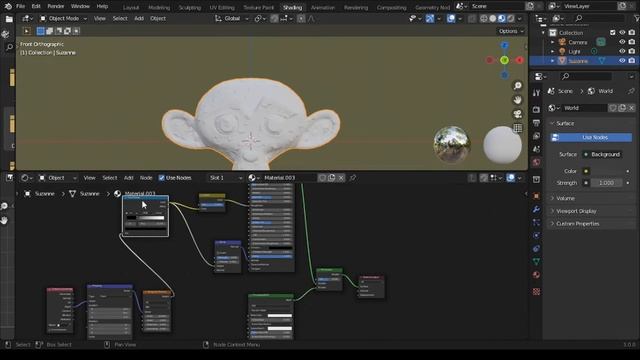Switch to the Sculpting workspace tab
Screen dimensions: 640x360
pos(190,7)
